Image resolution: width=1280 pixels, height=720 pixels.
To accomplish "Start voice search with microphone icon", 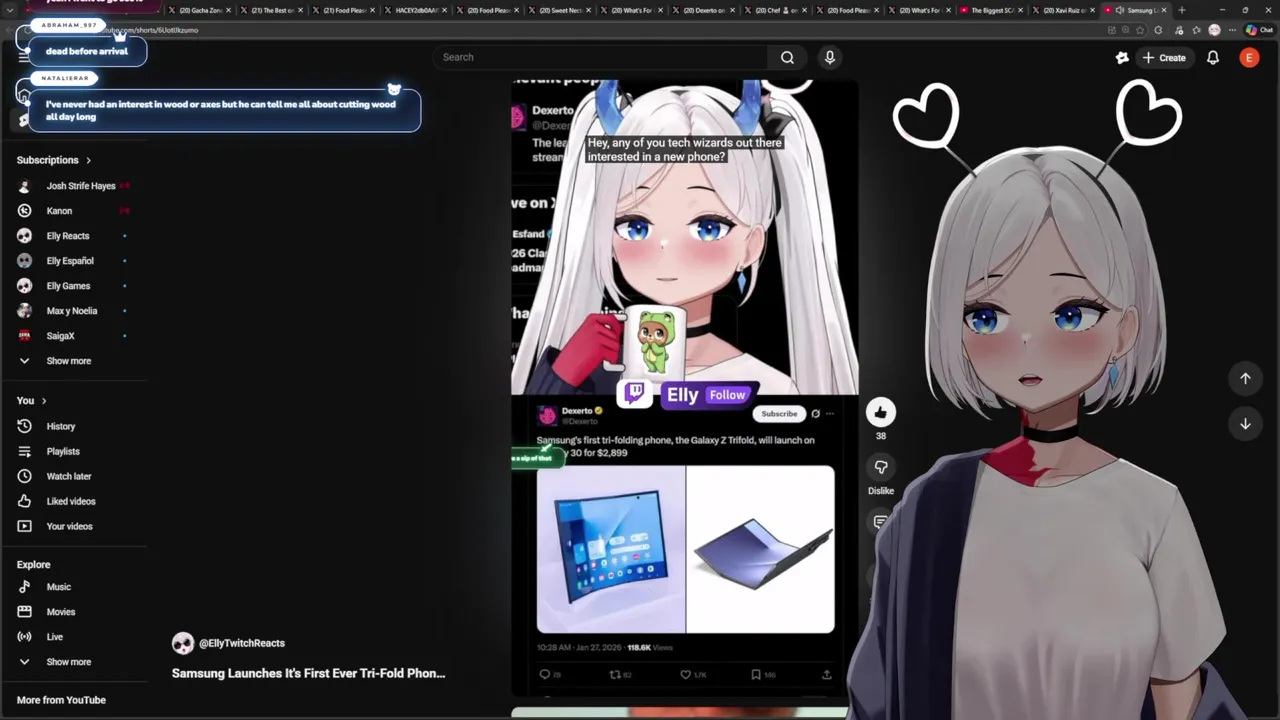I will [829, 57].
